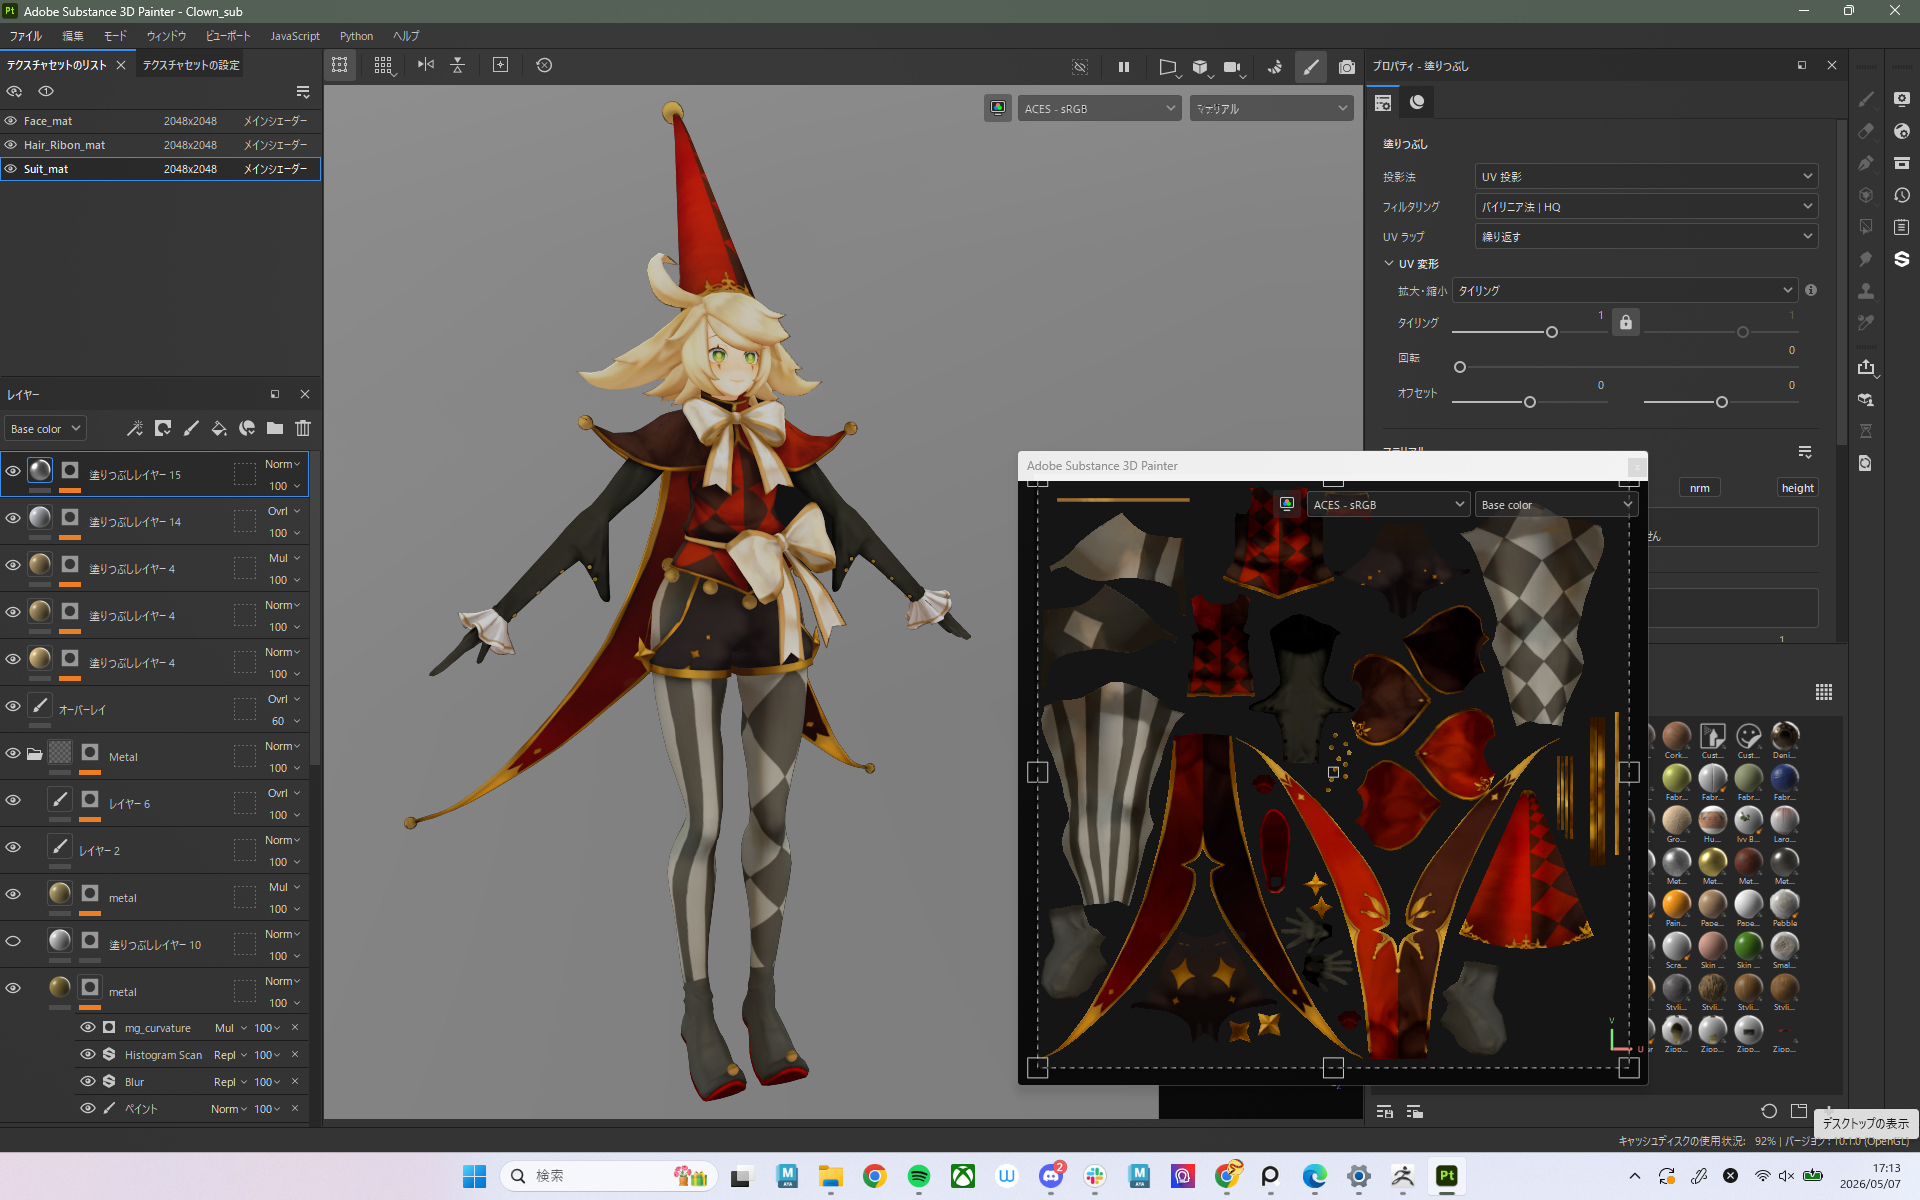Screen dimensions: 1920x1200
Task: Open the バイリニア法 | HQ filtering dropdown
Action: pyautogui.click(x=1646, y=206)
